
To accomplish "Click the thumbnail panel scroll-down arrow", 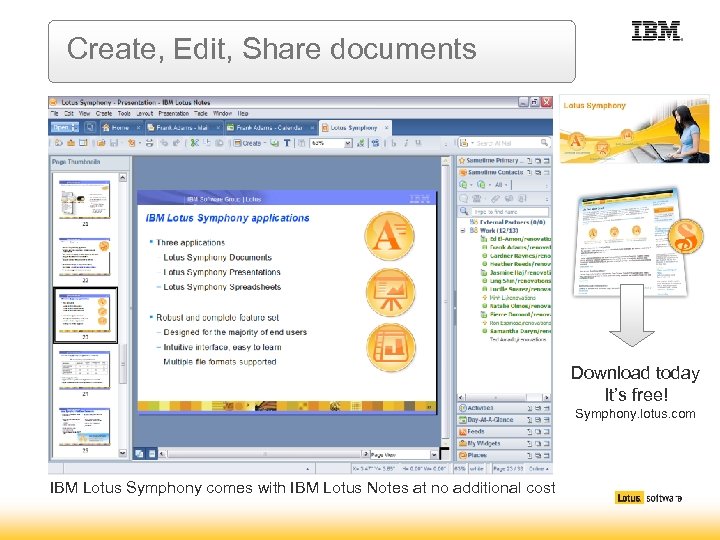I will click(123, 453).
